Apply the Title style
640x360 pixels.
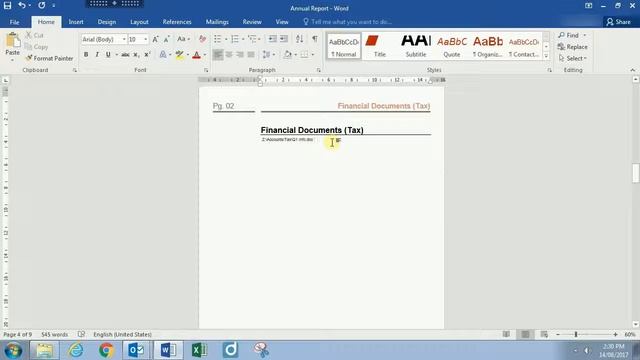(380, 46)
